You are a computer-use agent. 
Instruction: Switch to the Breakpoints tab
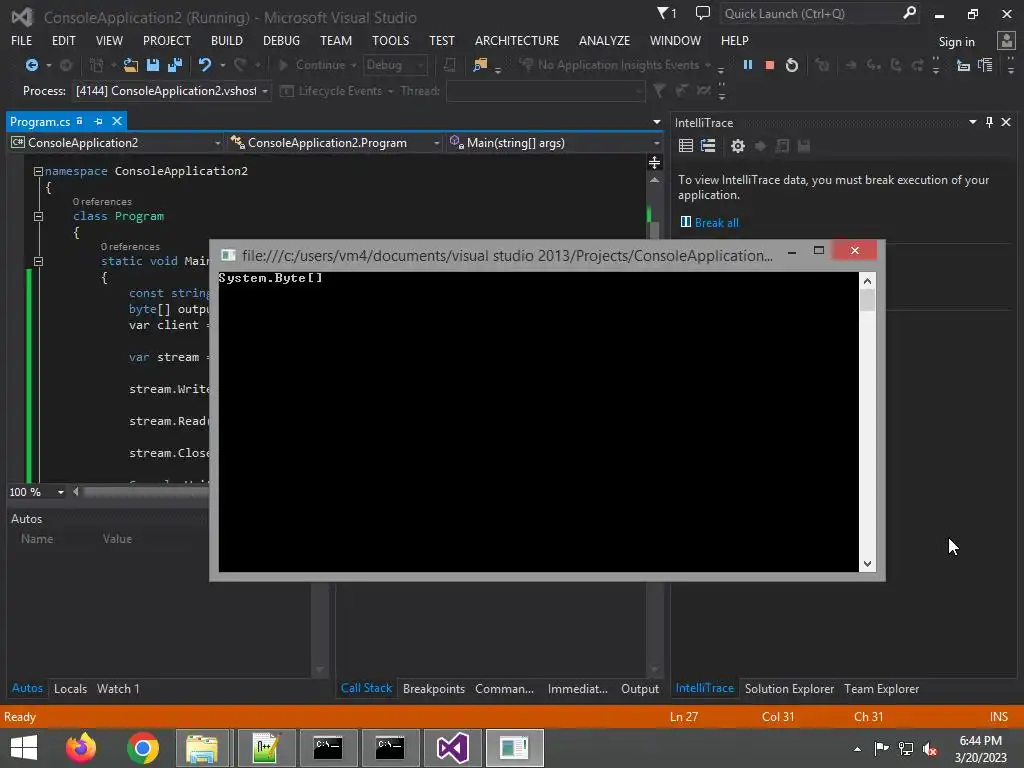pos(434,688)
